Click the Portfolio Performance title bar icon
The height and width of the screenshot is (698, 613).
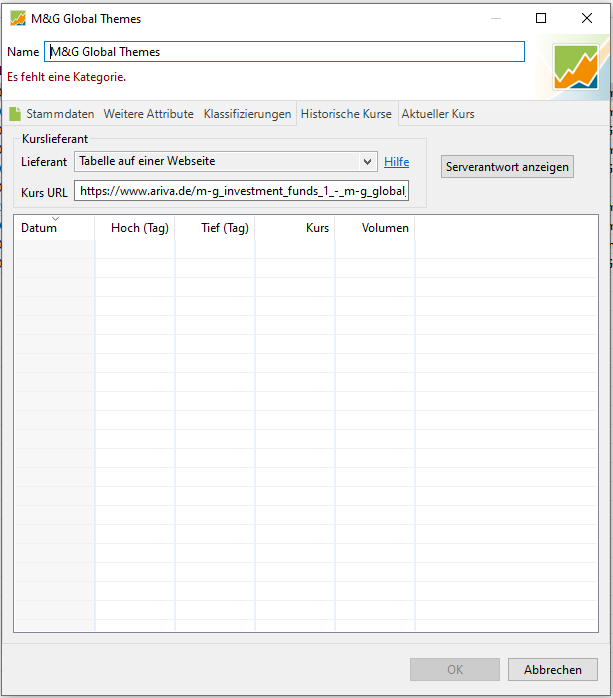(x=18, y=19)
